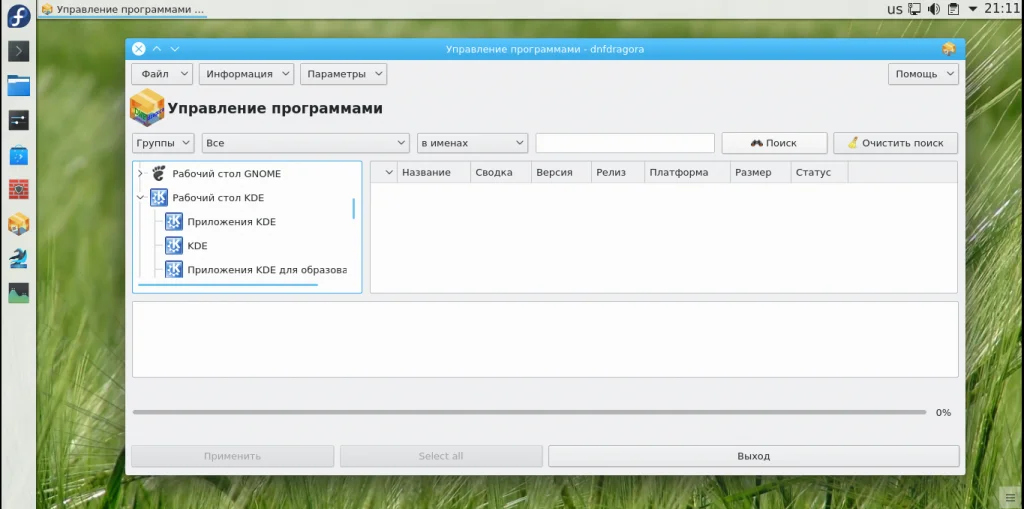Open the software store bag icon
1024x509 pixels.
(x=18, y=156)
